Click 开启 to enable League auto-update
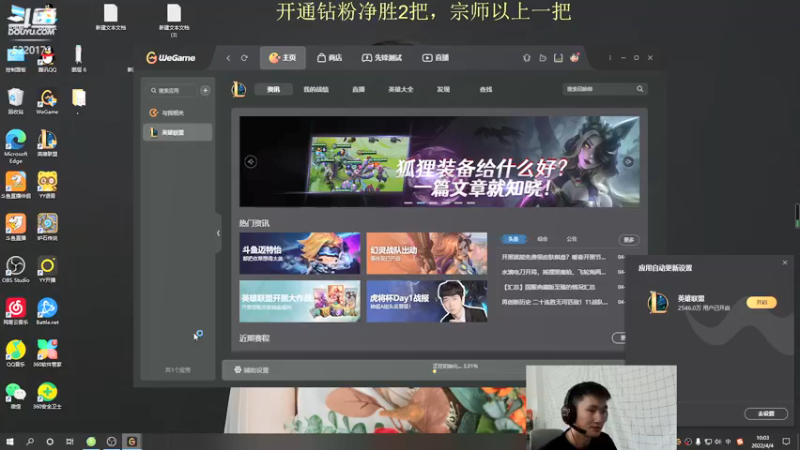Image resolution: width=800 pixels, height=450 pixels. (x=761, y=303)
